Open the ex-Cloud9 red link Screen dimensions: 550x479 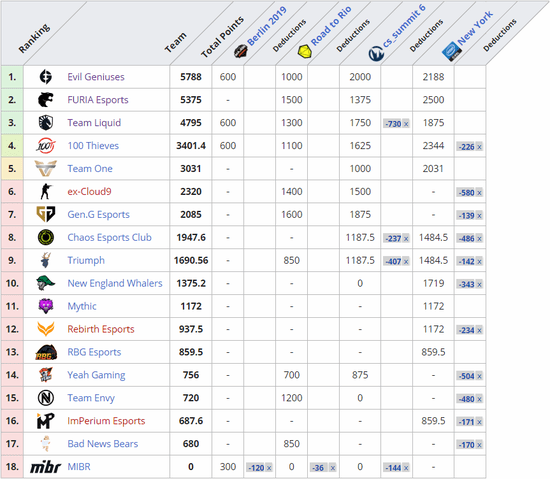(x=89, y=191)
